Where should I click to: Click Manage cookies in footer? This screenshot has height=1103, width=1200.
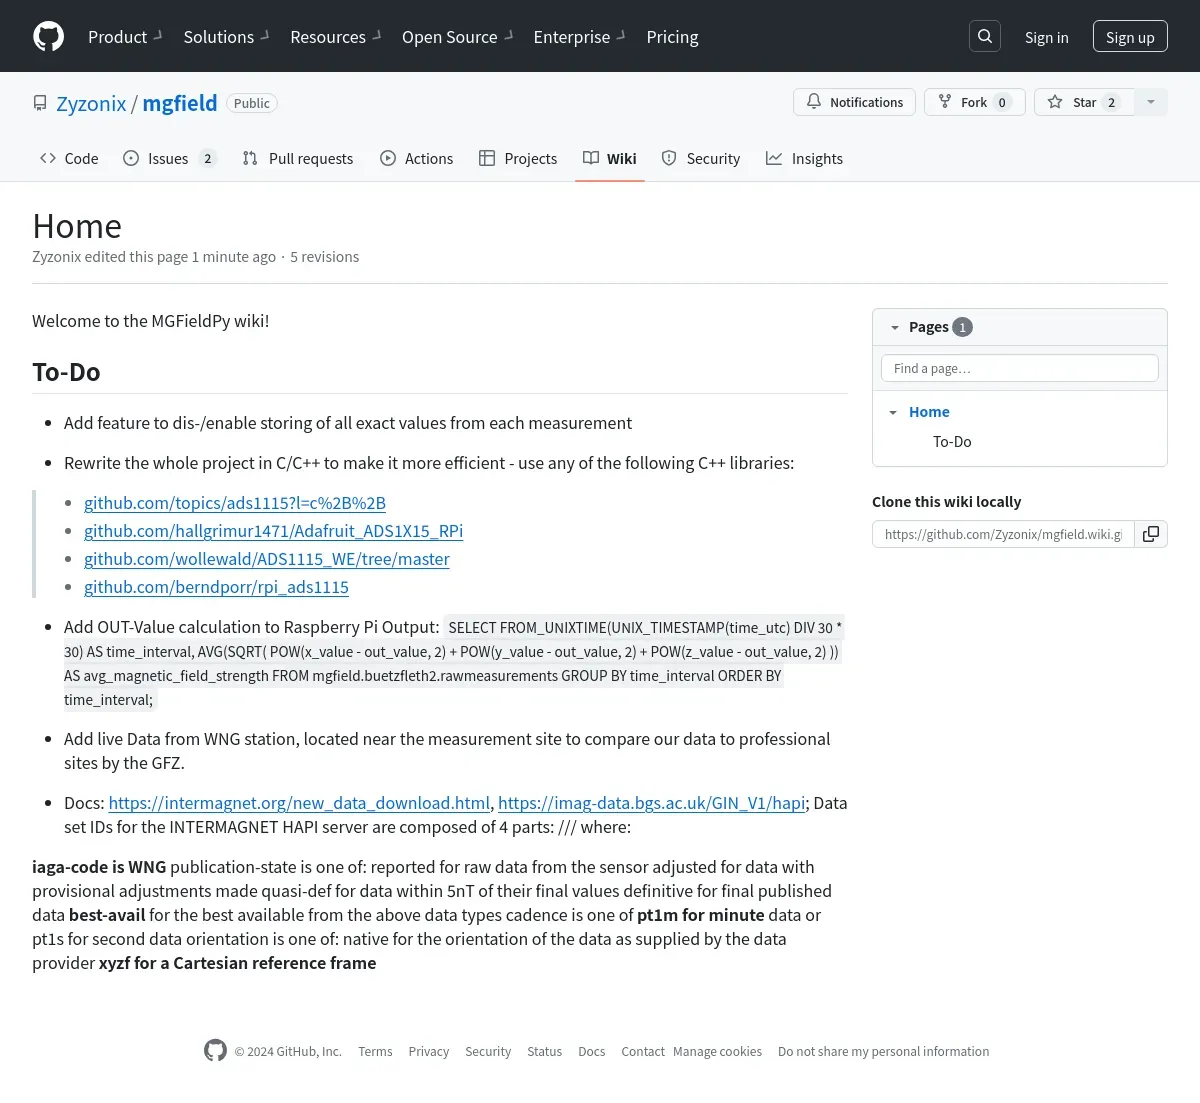coord(717,1052)
